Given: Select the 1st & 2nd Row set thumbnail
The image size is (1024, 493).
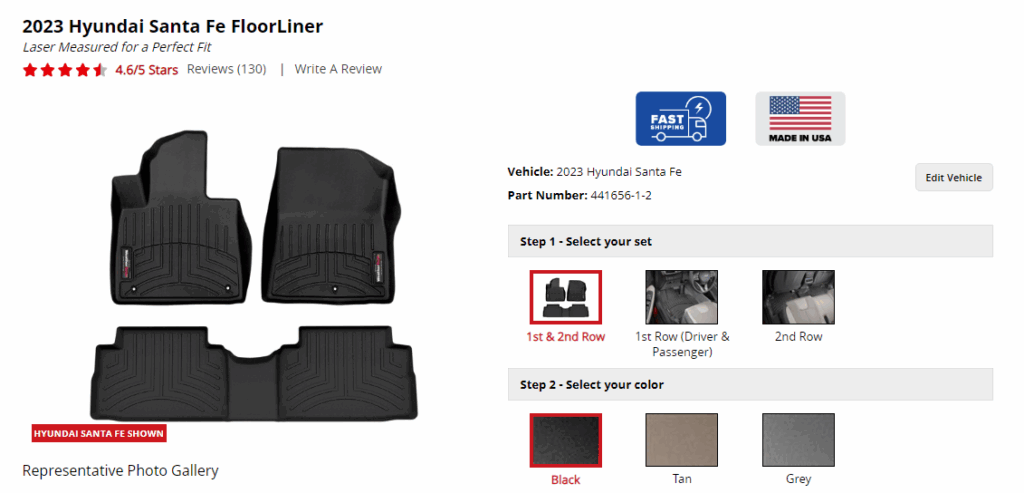Looking at the screenshot, I should click(566, 296).
